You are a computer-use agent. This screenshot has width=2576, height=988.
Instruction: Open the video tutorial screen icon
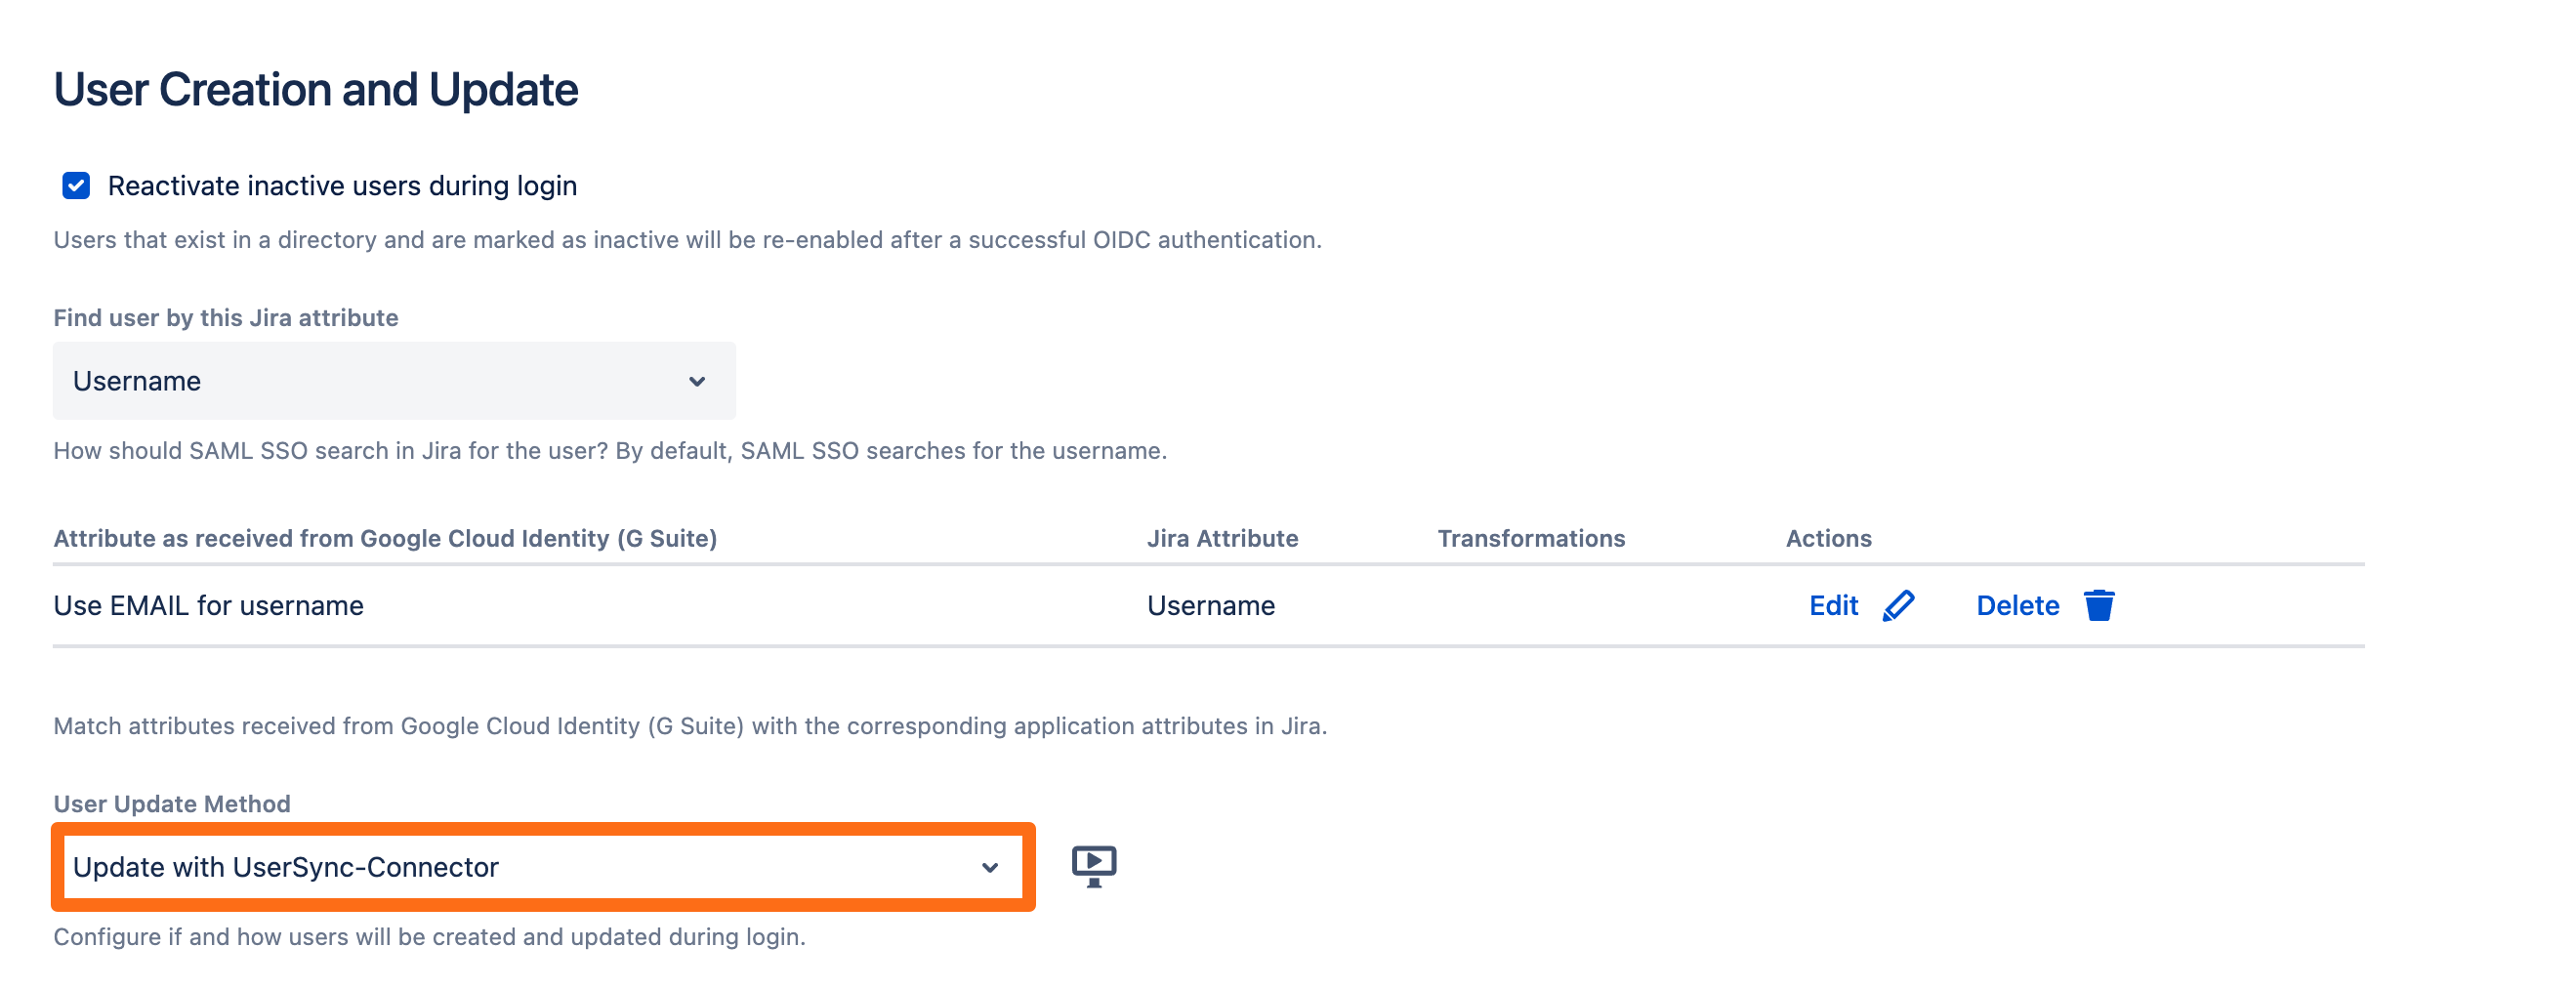coord(1094,866)
